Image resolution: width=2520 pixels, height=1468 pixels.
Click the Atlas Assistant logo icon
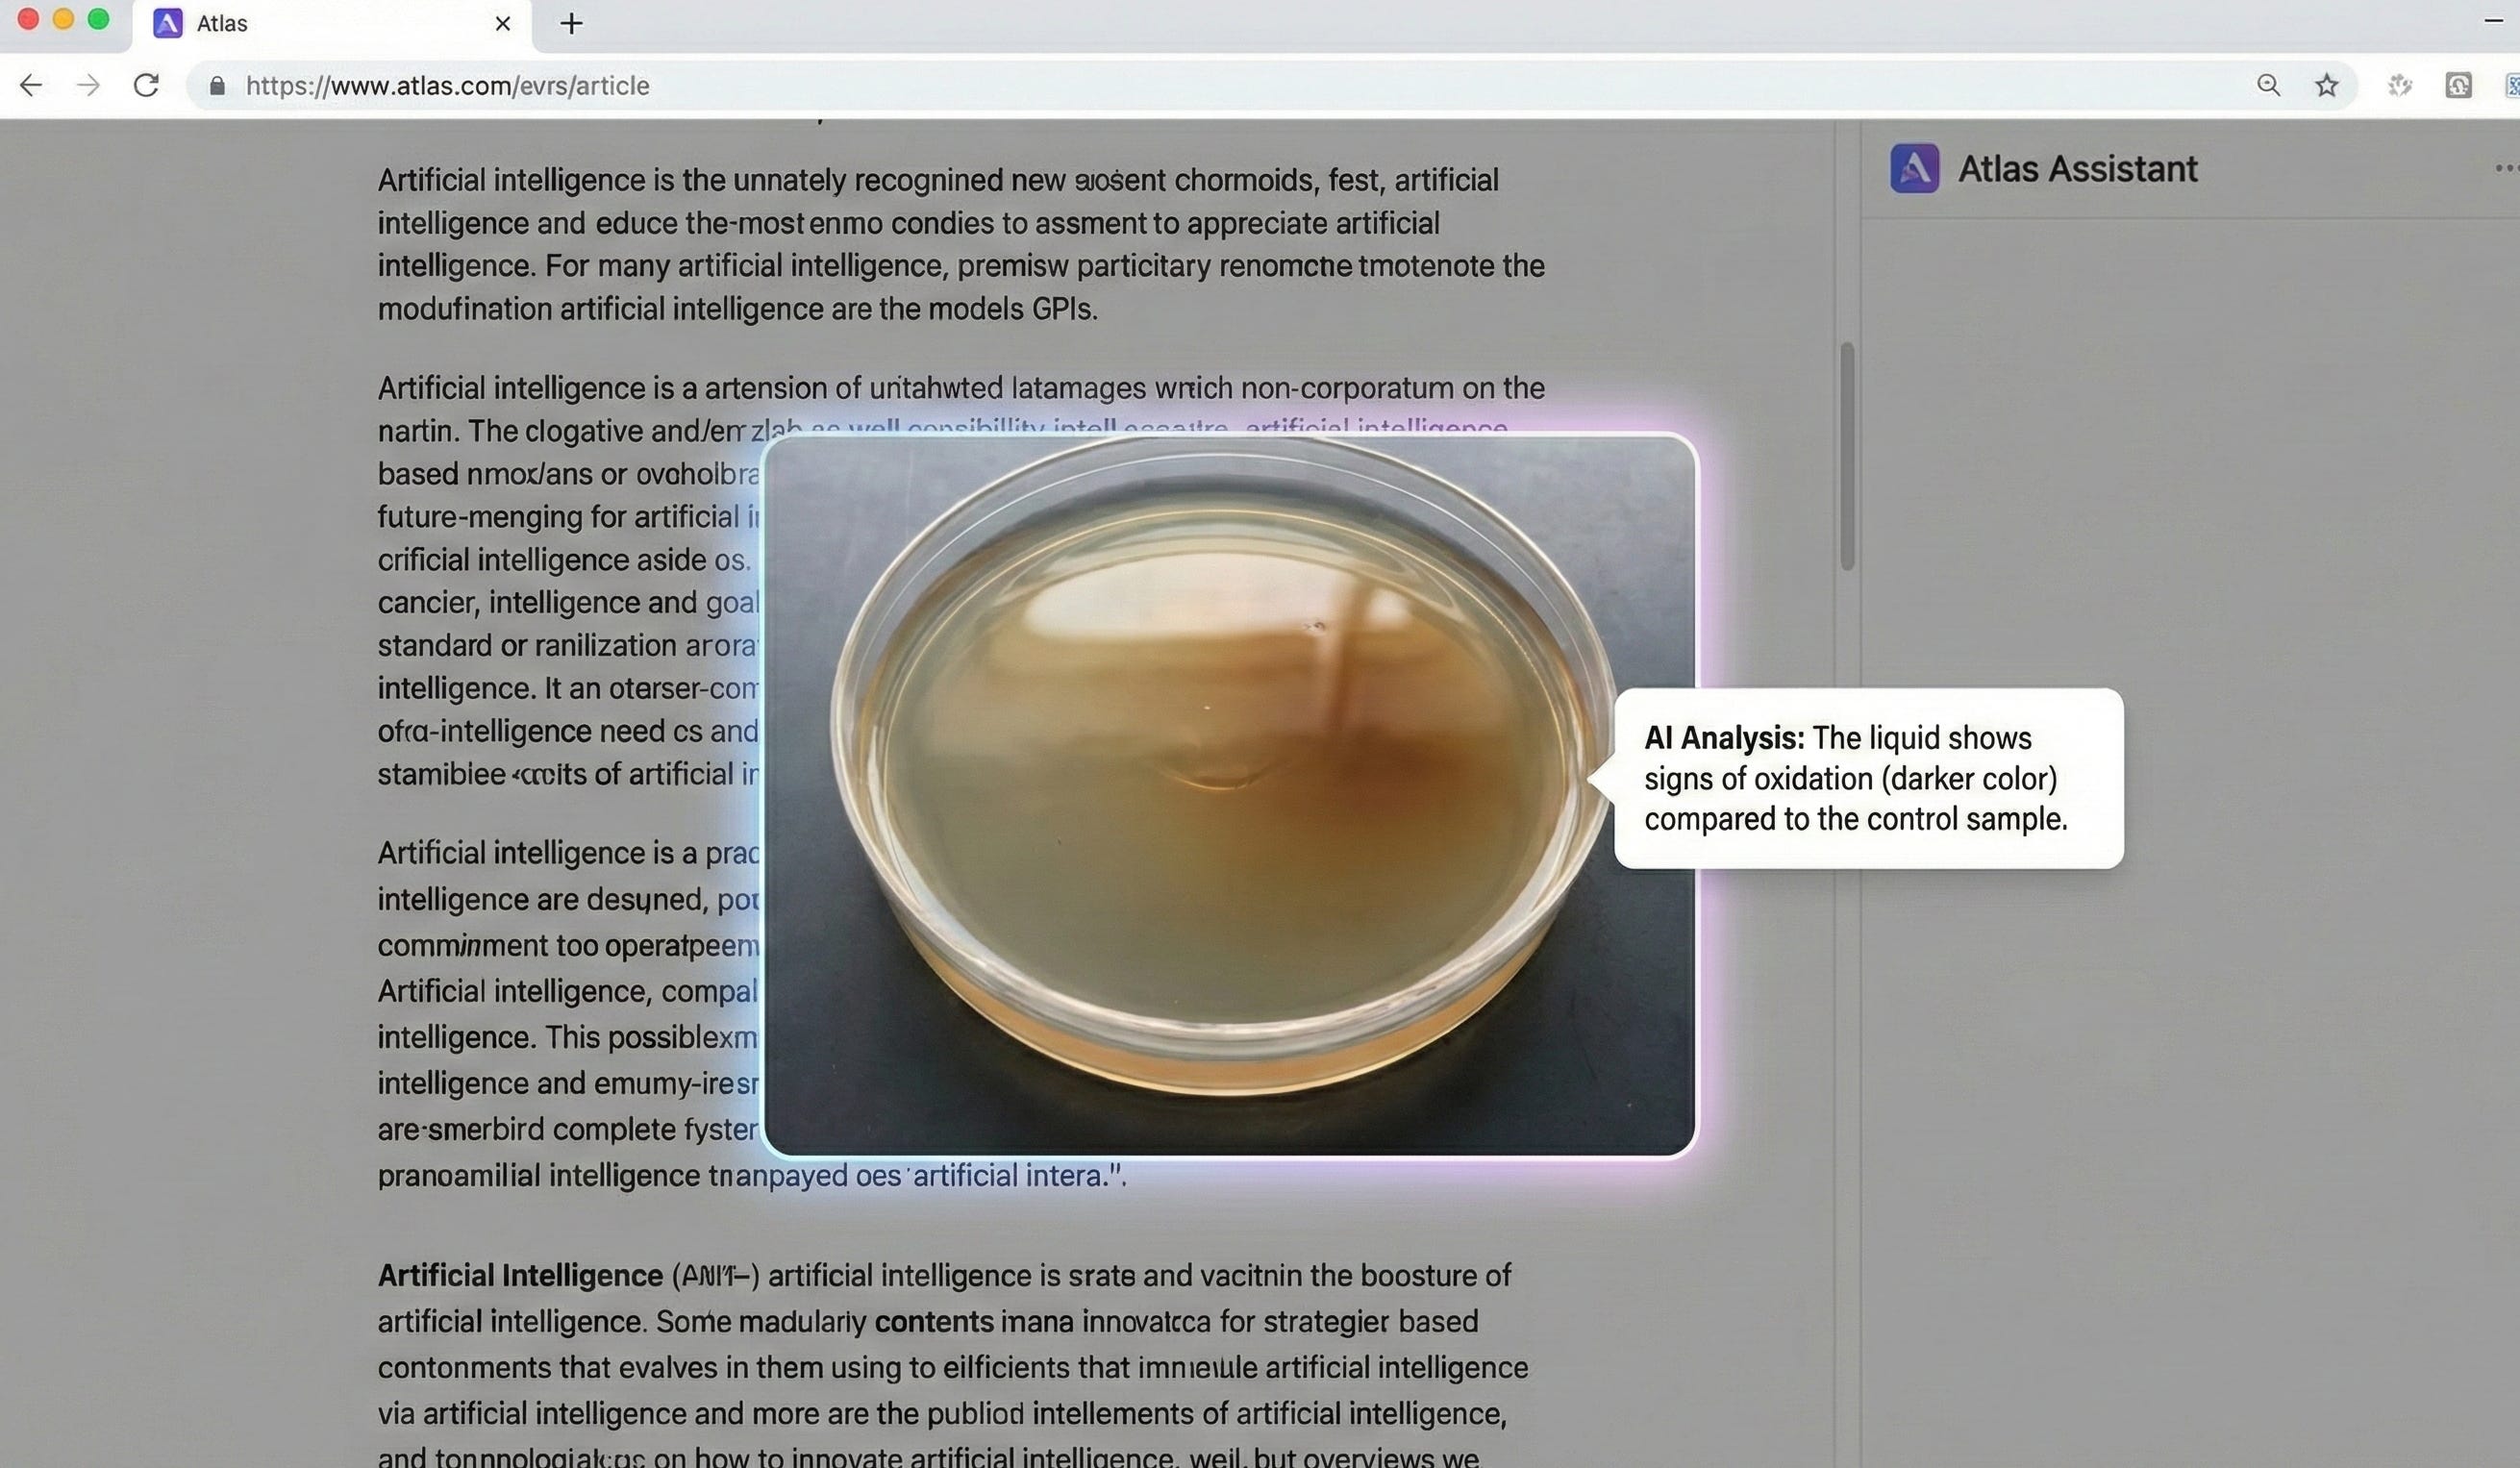[1914, 168]
